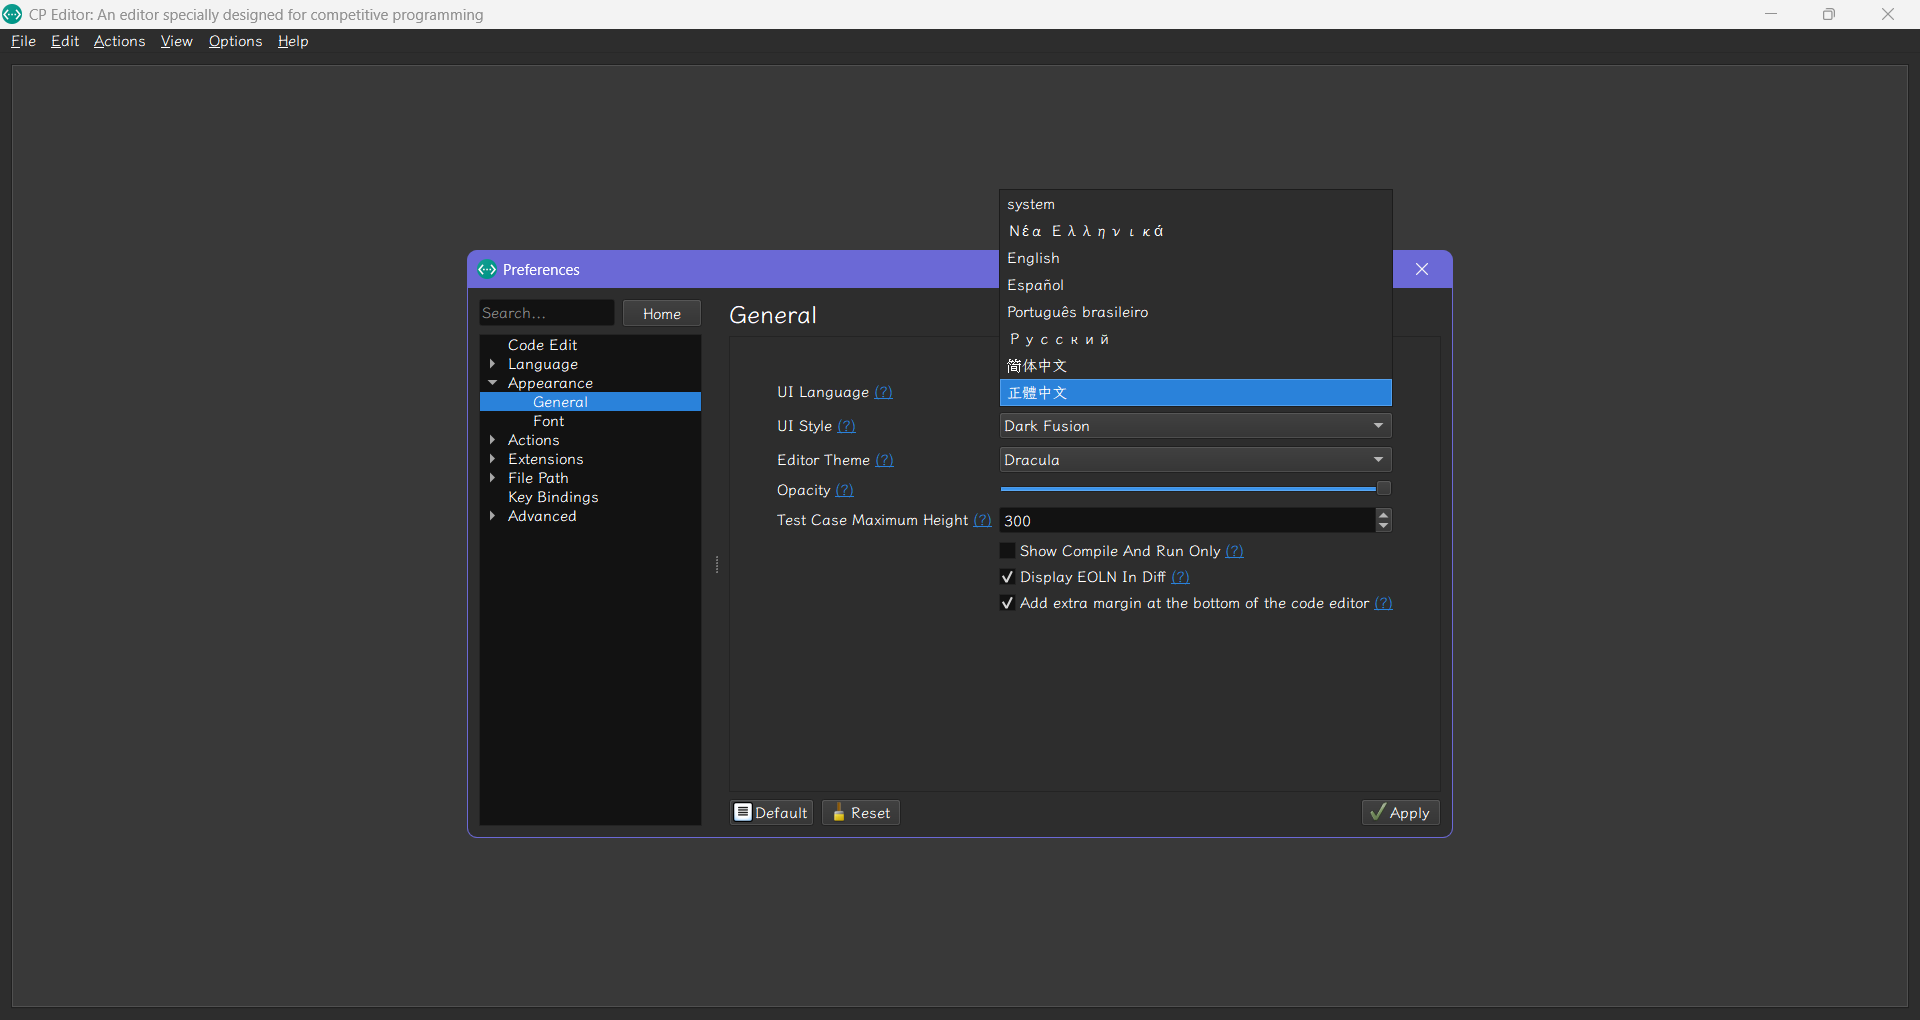1920x1020 pixels.
Task: Increase Test Case Maximum Height value
Action: click(1384, 514)
